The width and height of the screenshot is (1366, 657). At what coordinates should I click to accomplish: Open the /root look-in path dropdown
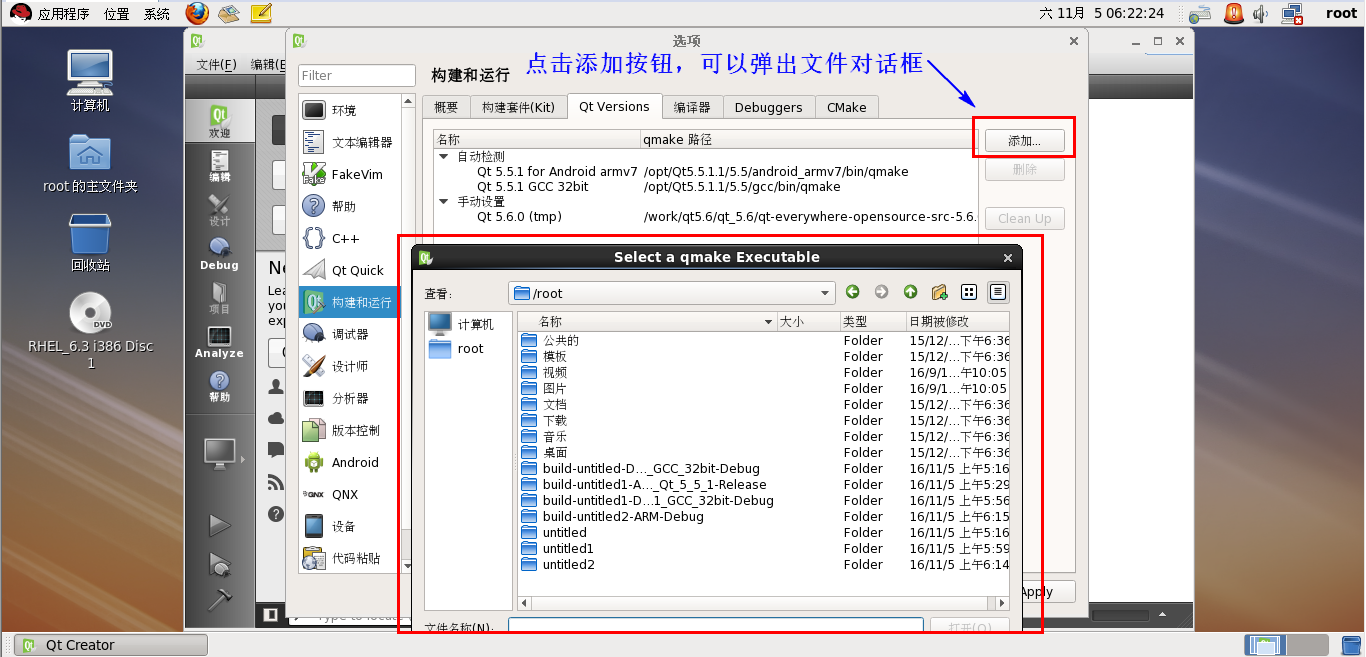tap(671, 293)
